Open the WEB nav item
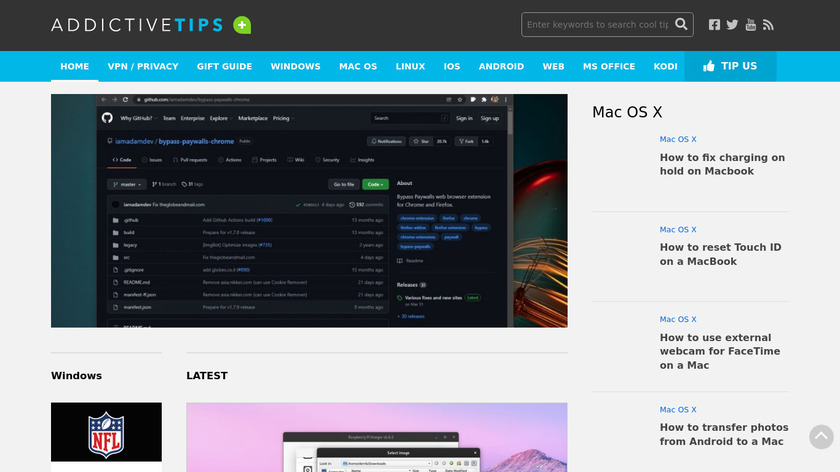The width and height of the screenshot is (840, 472). coord(553,66)
